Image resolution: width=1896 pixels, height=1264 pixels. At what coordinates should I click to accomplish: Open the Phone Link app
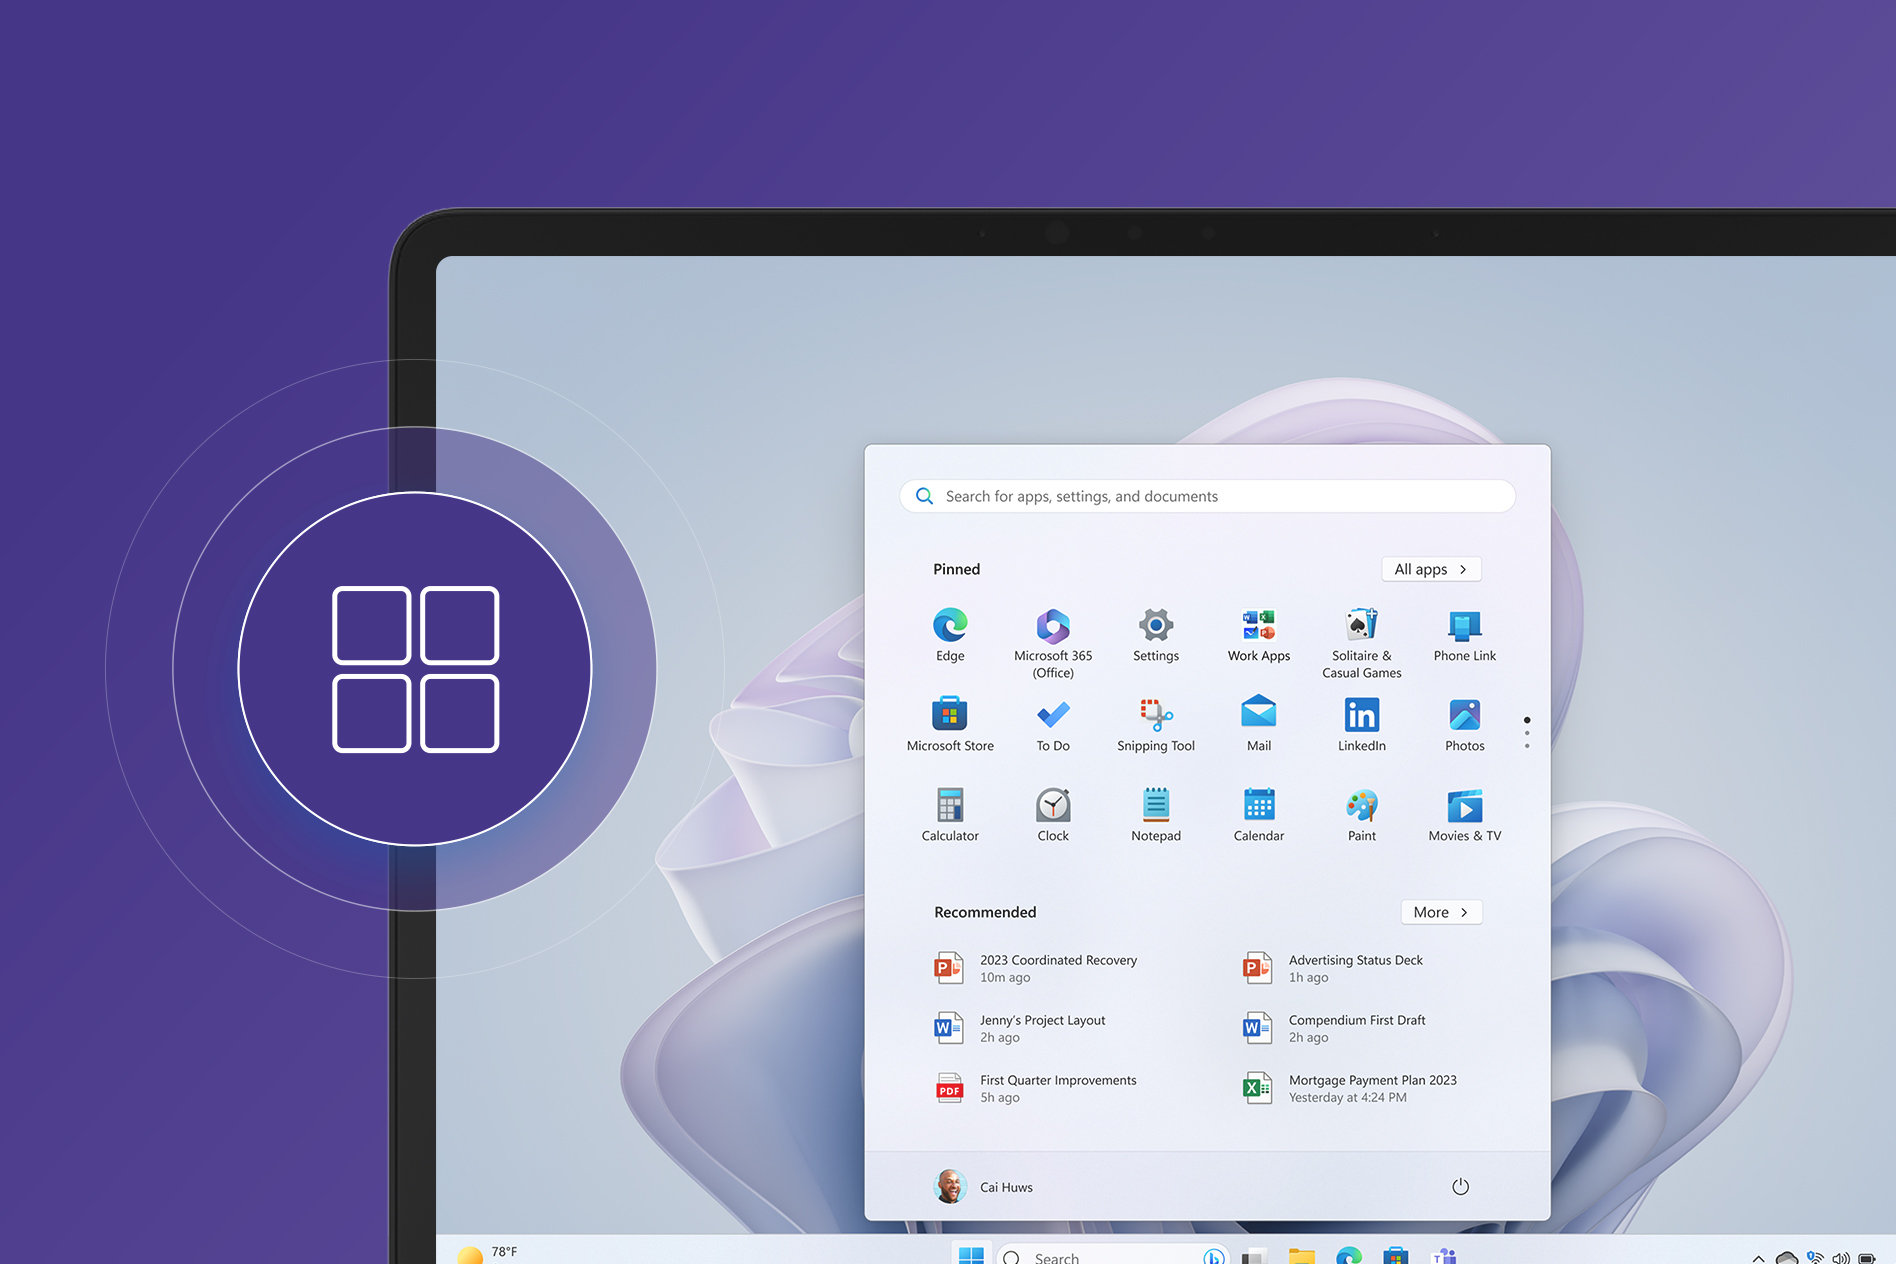tap(1464, 628)
